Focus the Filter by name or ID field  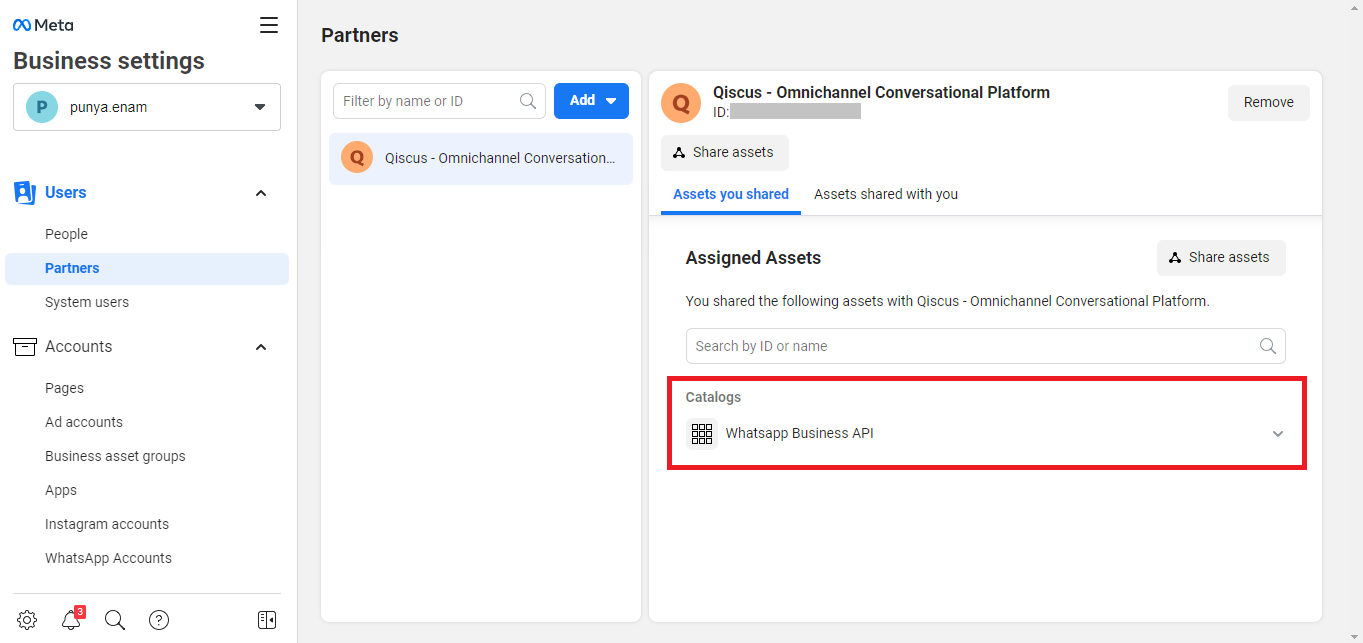[440, 101]
